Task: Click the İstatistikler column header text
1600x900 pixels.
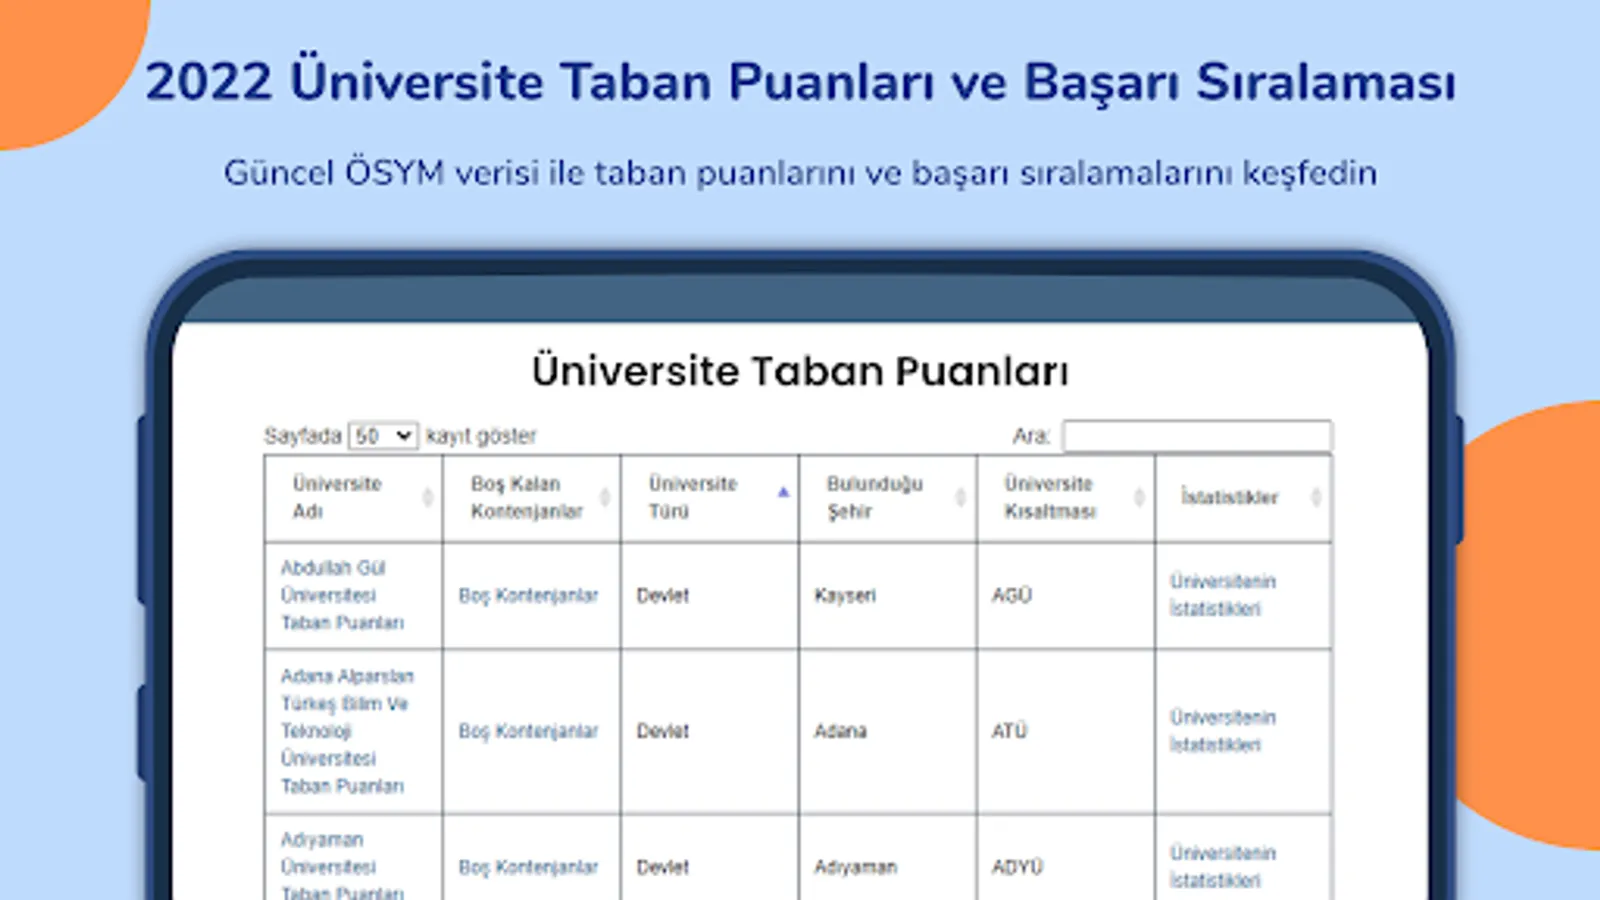Action: 1229,497
